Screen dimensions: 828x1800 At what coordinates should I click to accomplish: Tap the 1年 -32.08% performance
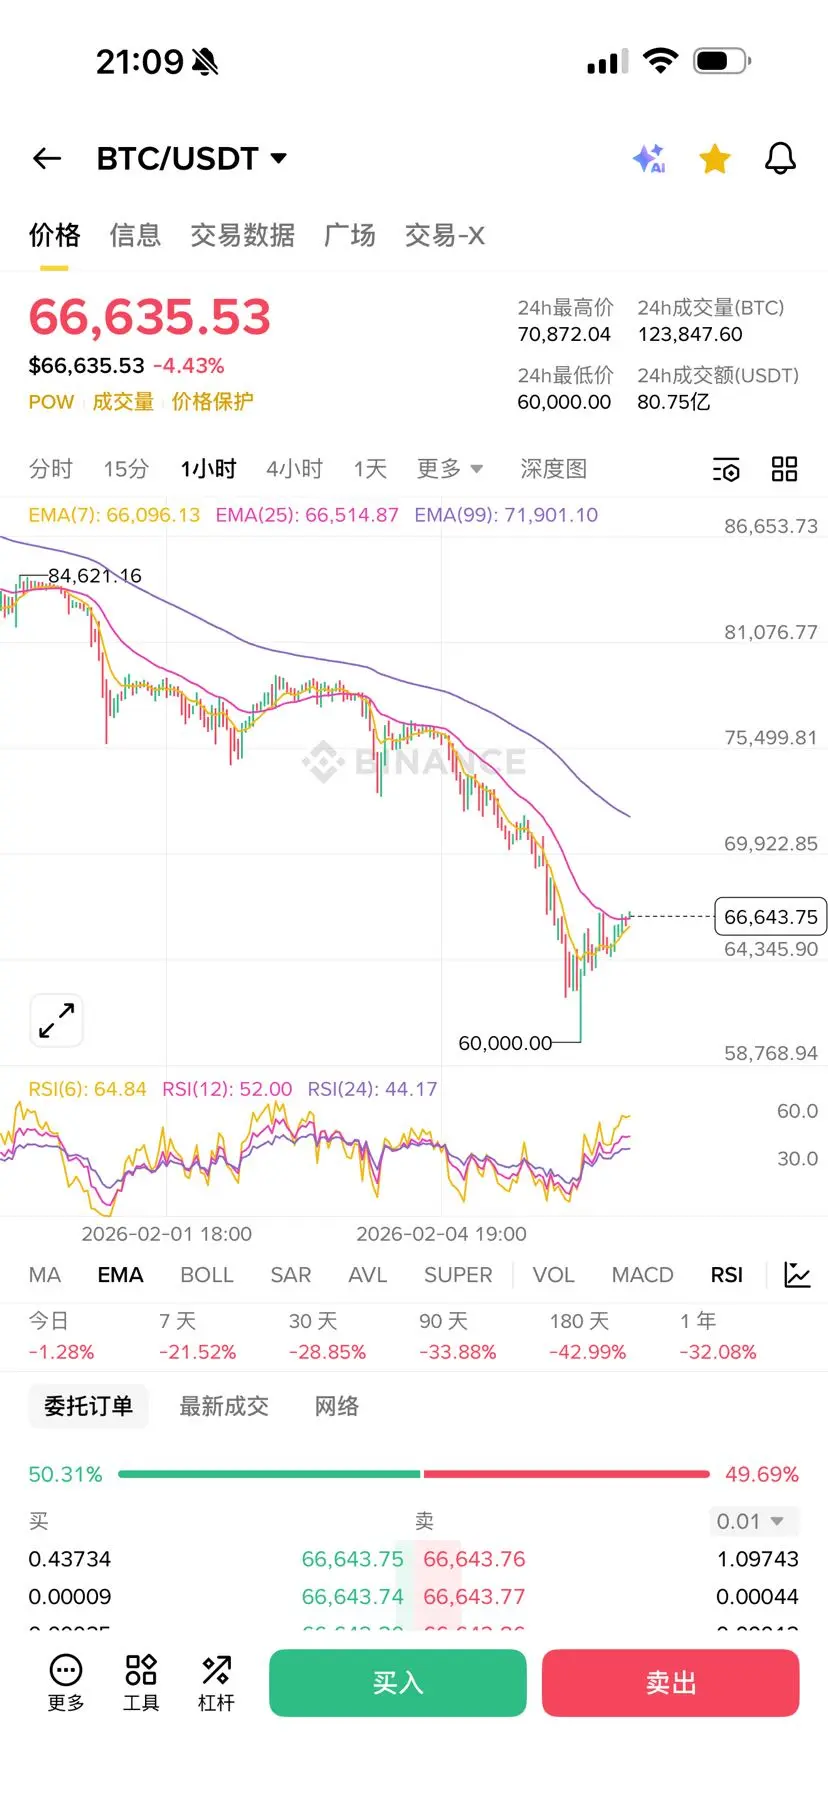click(718, 1337)
